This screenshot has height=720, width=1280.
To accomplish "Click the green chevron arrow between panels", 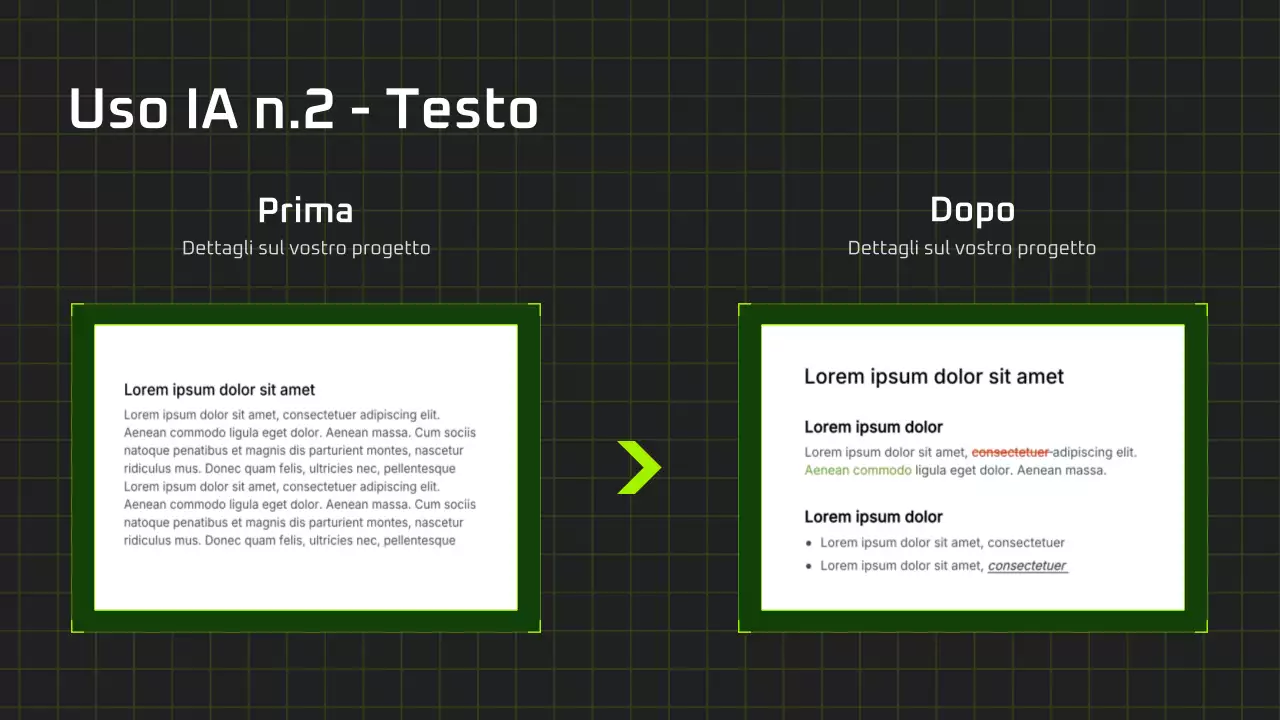I will [639, 467].
